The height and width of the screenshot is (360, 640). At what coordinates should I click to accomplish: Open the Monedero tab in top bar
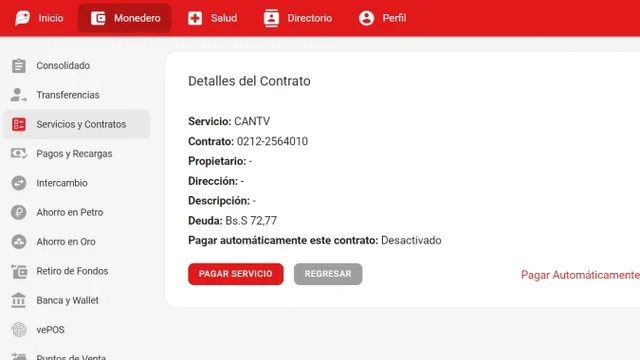pyautogui.click(x=125, y=18)
